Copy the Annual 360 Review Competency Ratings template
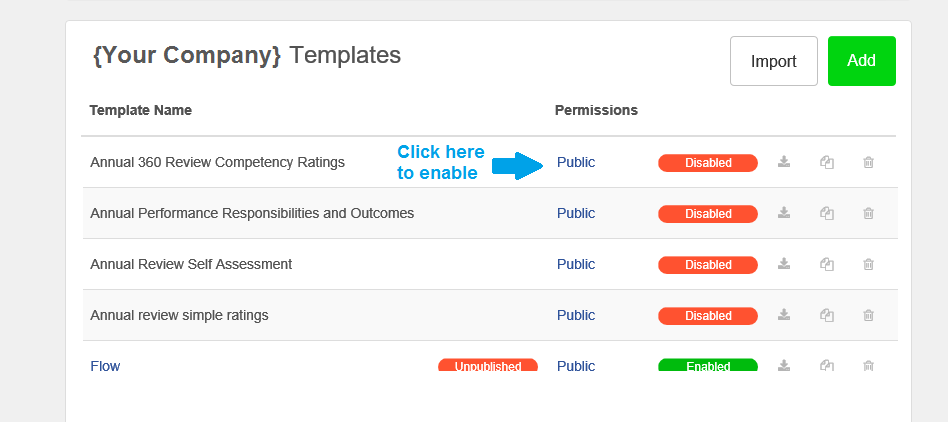This screenshot has height=422, width=948. [826, 162]
